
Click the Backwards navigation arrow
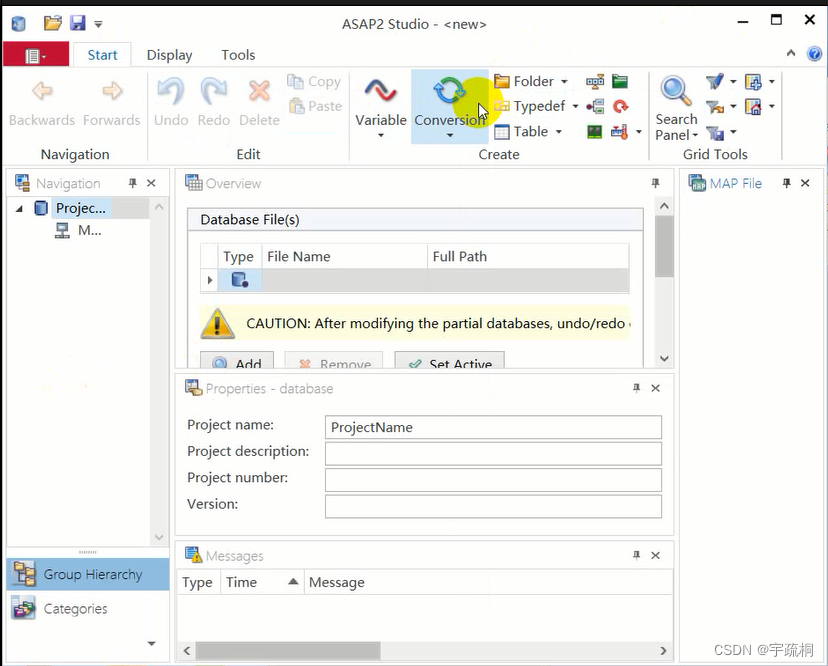(42, 91)
